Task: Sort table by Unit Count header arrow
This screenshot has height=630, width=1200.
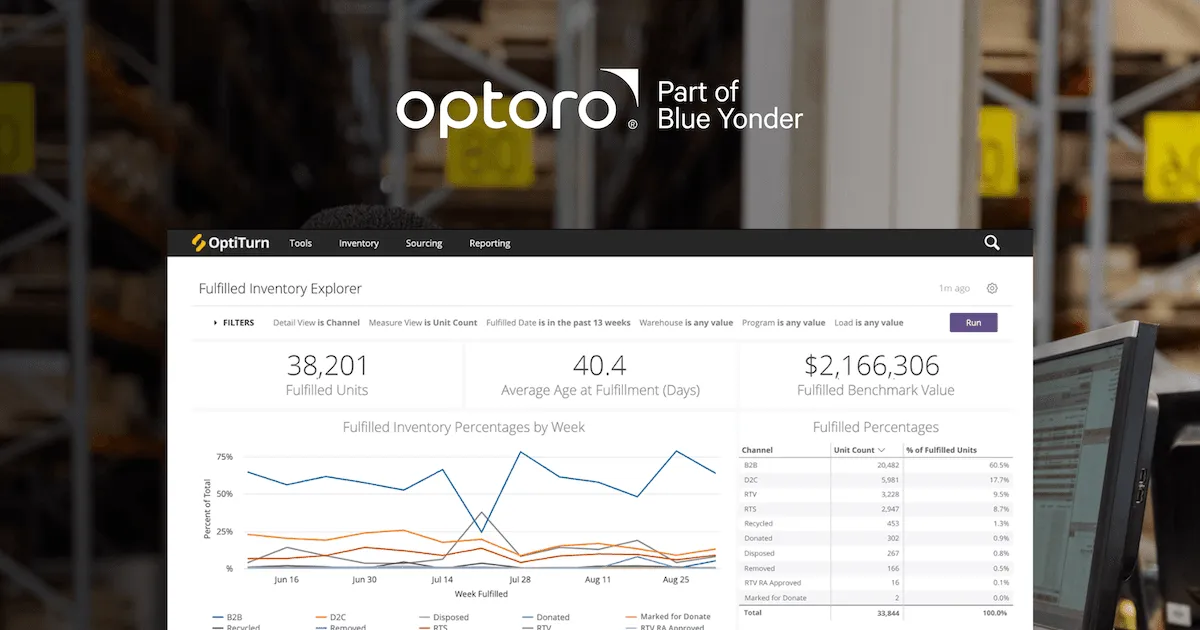Action: click(x=881, y=450)
